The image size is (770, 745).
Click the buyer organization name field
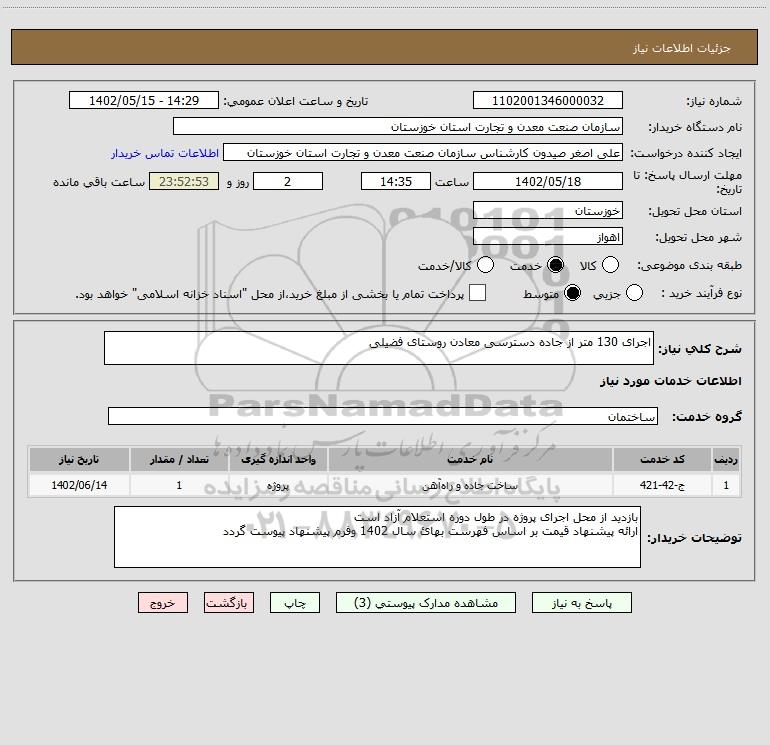pos(398,126)
